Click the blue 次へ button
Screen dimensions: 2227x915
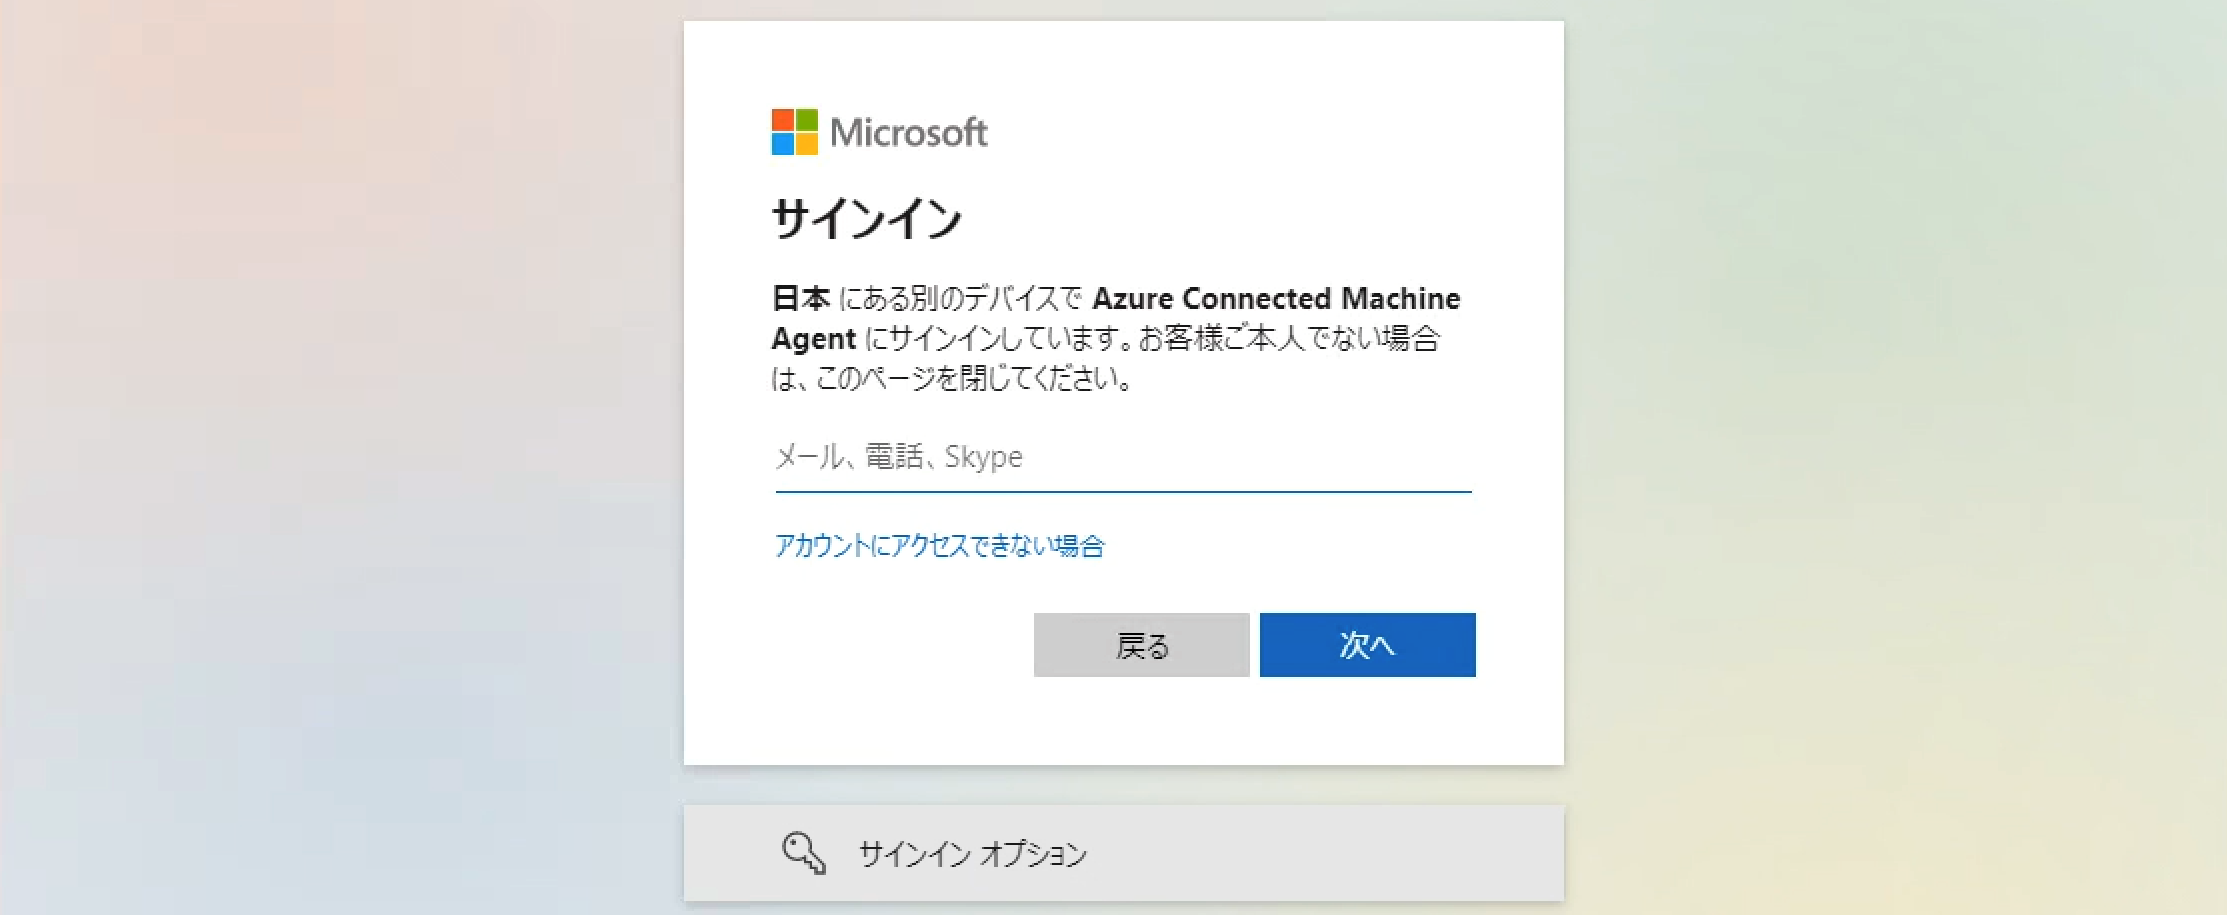tap(1367, 645)
